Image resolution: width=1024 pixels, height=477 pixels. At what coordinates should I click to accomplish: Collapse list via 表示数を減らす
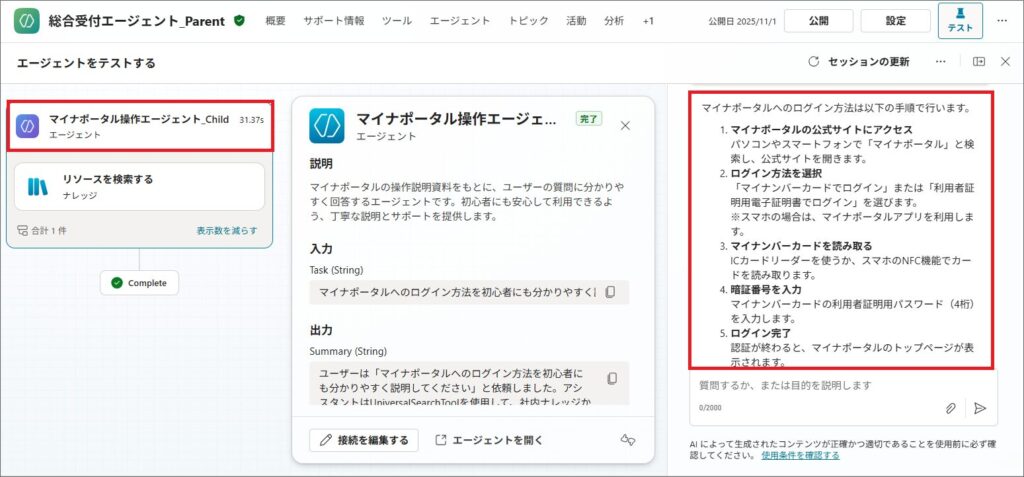226,230
